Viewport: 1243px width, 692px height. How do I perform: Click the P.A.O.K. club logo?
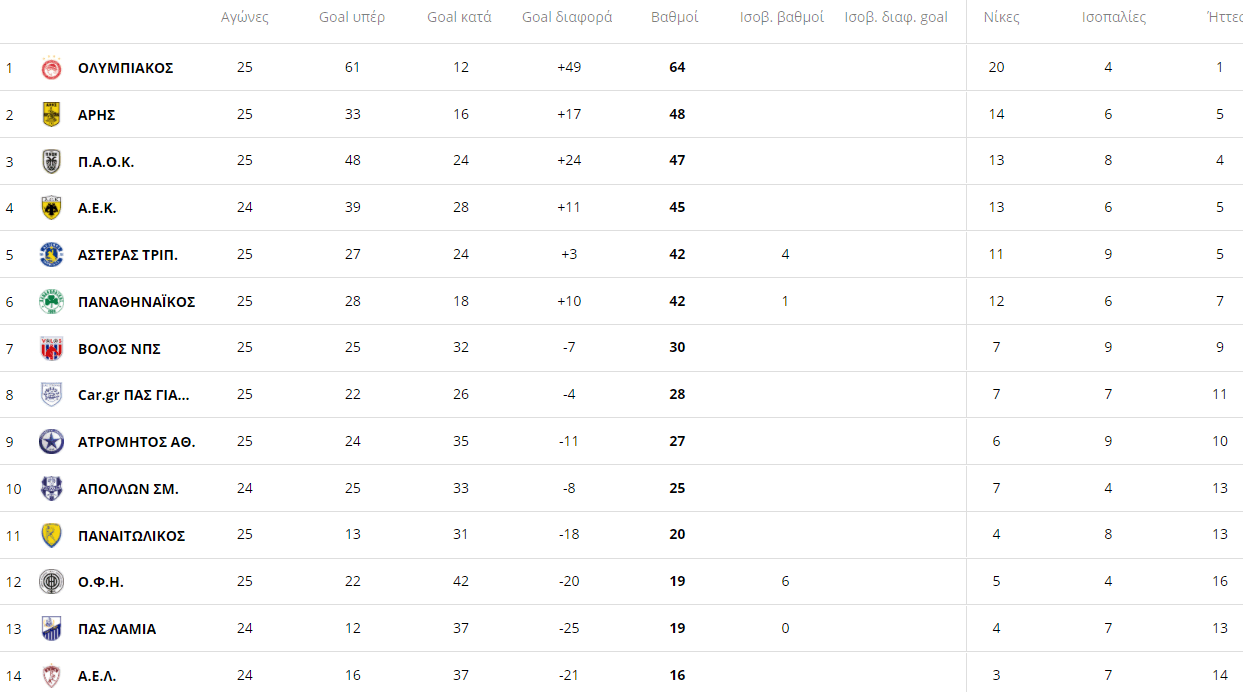coord(51,162)
